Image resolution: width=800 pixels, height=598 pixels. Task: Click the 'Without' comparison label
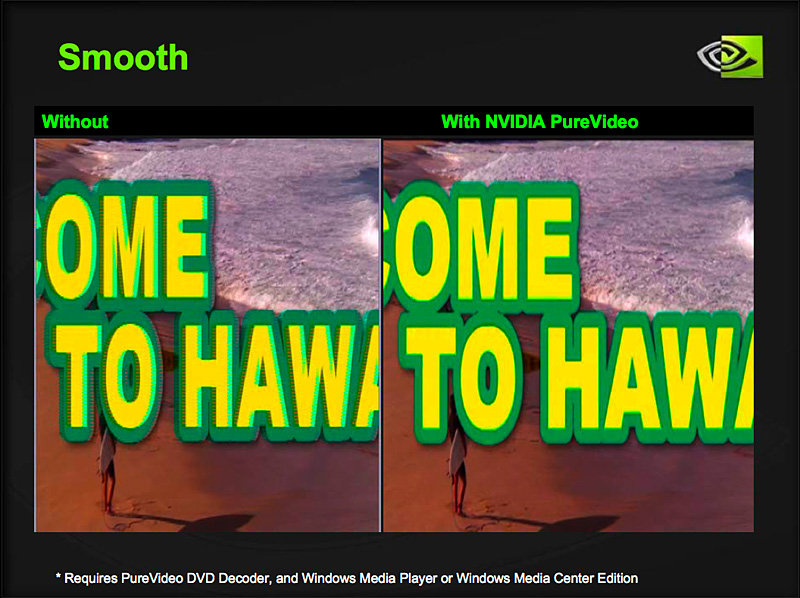[75, 121]
